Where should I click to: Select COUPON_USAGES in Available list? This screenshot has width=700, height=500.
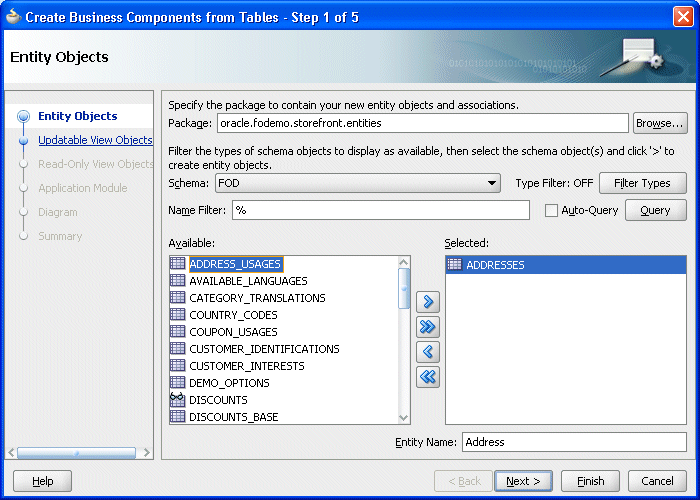233,332
